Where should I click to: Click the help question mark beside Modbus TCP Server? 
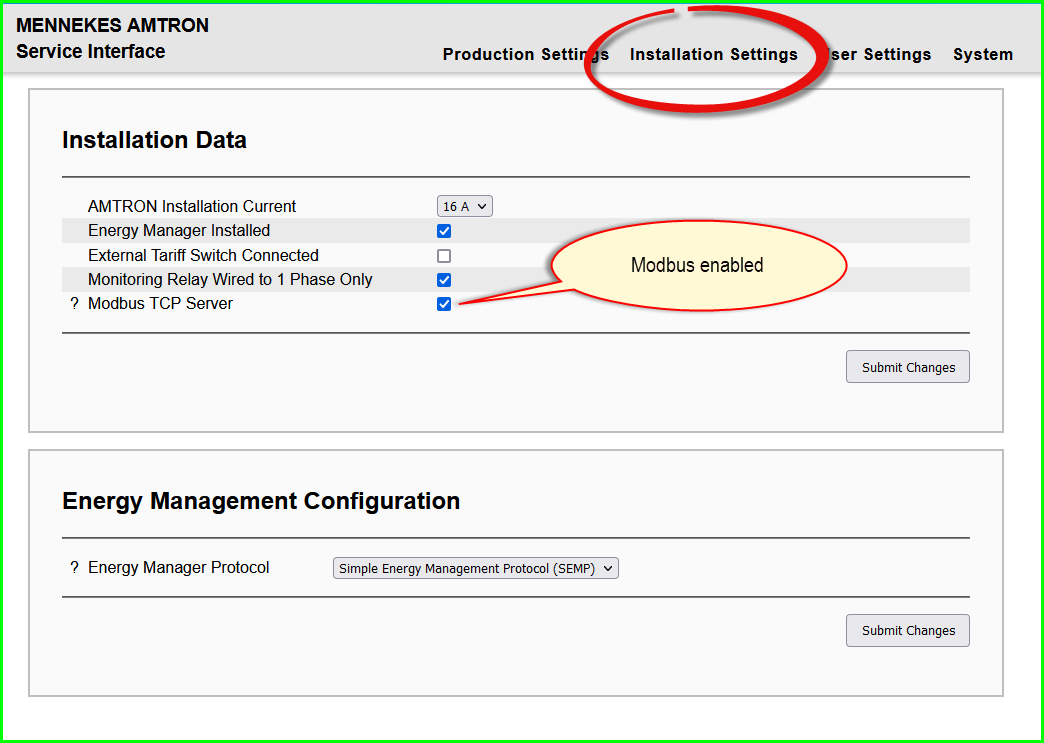[74, 304]
